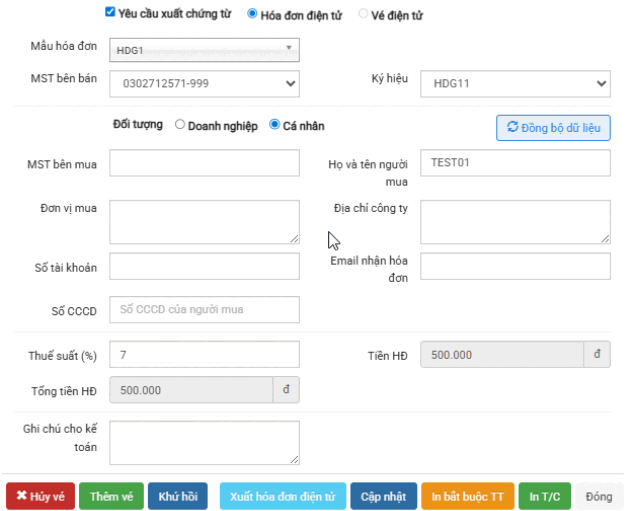Click the Đồng bộ dữ liệu sync button
This screenshot has width=632, height=511.
(x=553, y=128)
